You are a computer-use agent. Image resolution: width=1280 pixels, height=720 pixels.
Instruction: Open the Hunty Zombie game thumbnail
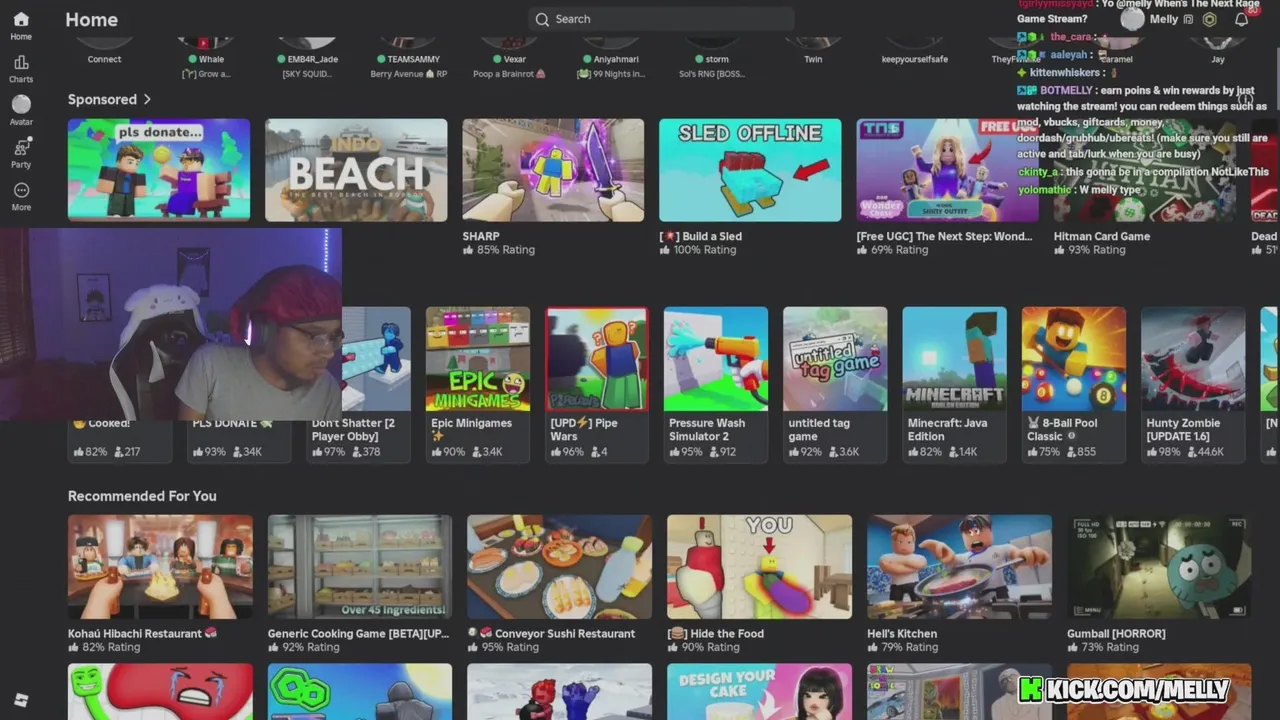click(x=1192, y=359)
